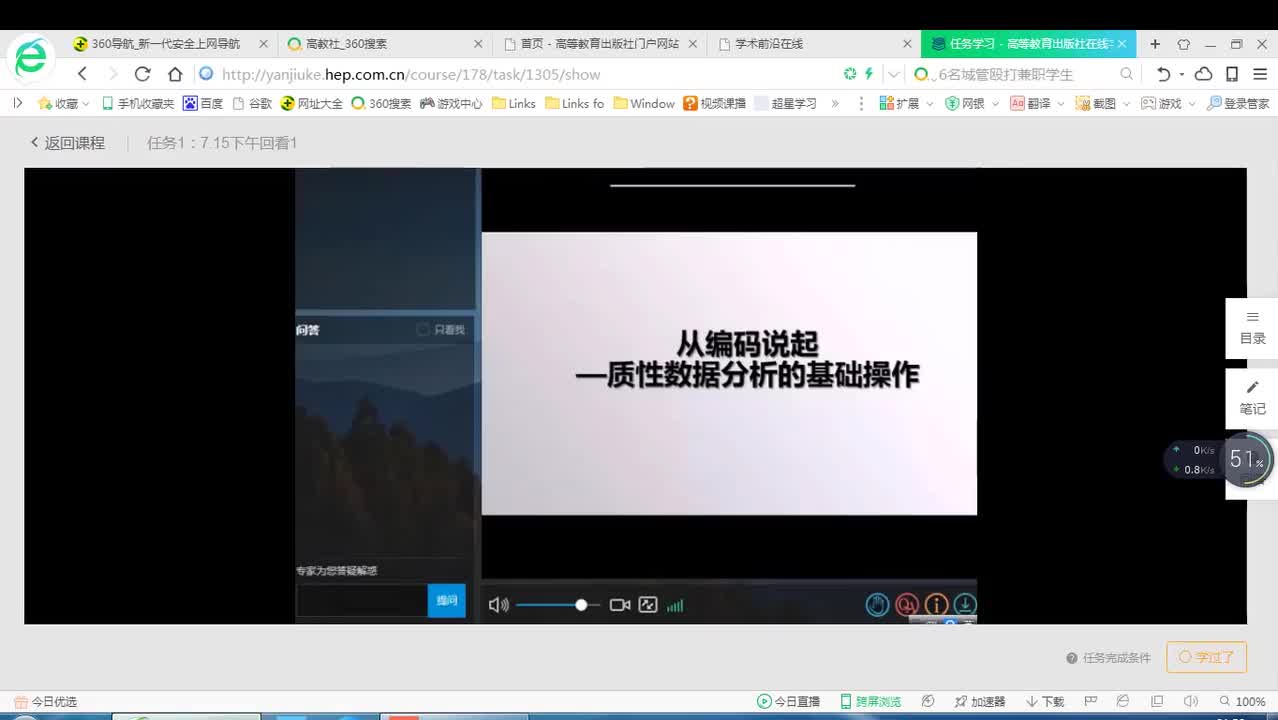Select the 任务学习 active tab
The height and width of the screenshot is (720, 1278).
(1028, 44)
